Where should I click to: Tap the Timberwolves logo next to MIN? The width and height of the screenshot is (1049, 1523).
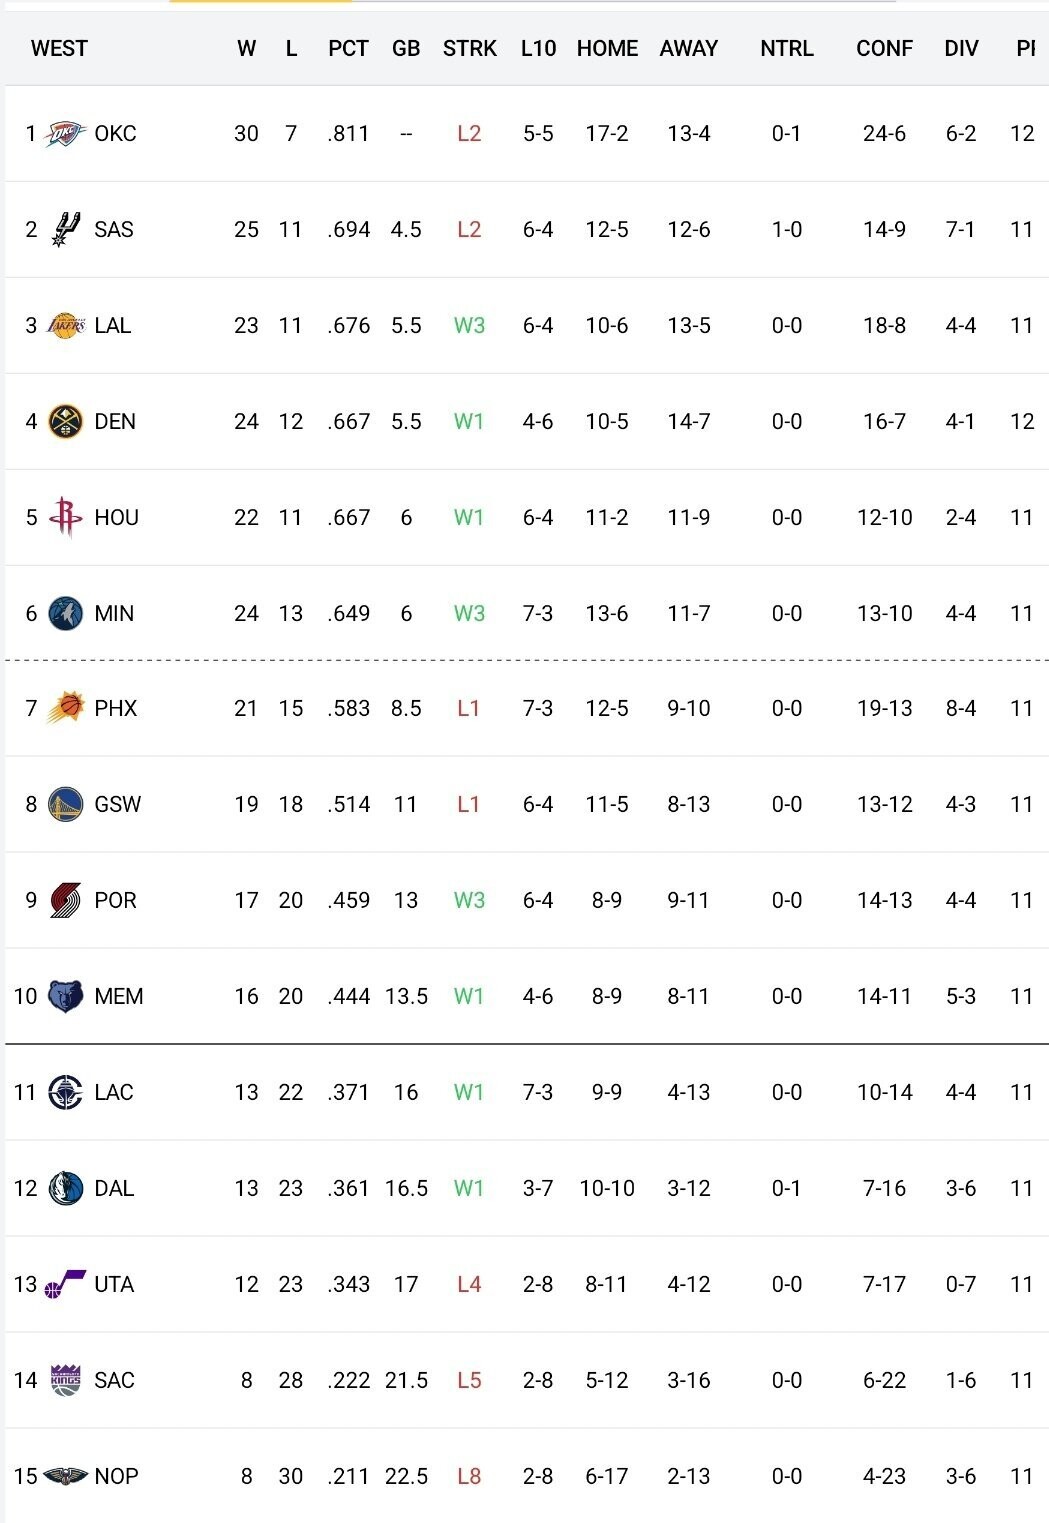tap(65, 613)
